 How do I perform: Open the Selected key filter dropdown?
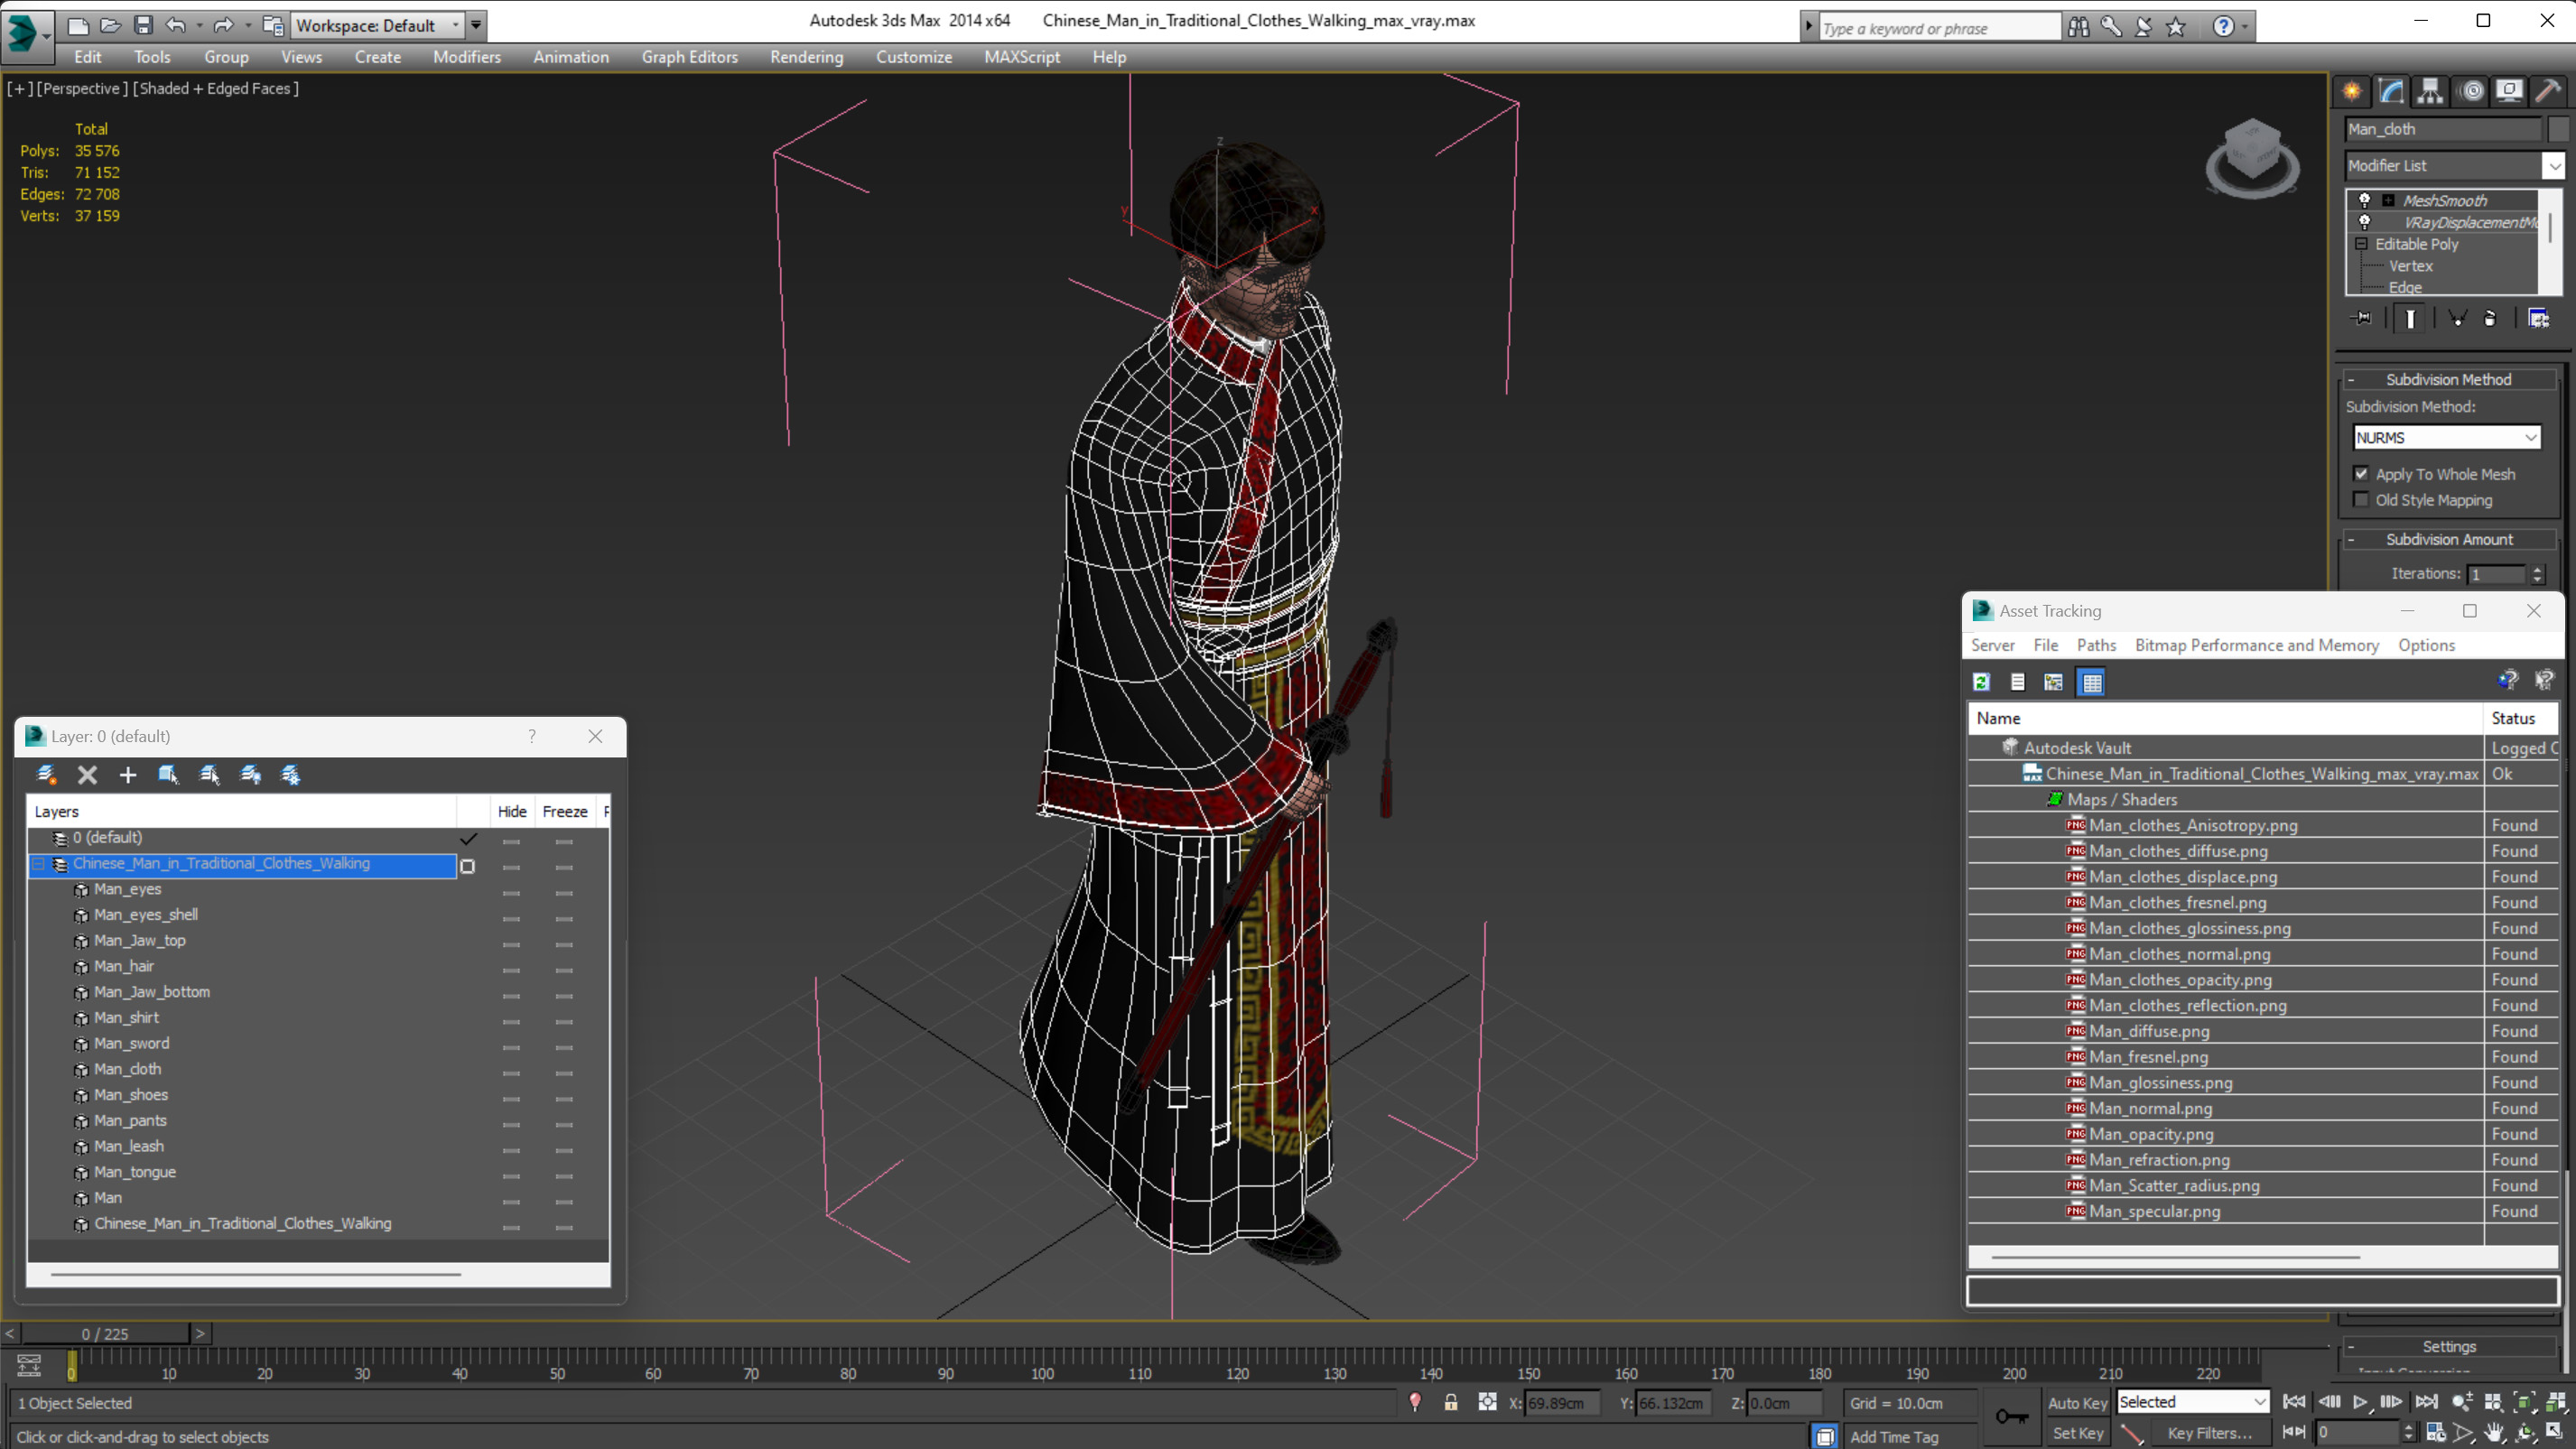tap(2192, 1402)
